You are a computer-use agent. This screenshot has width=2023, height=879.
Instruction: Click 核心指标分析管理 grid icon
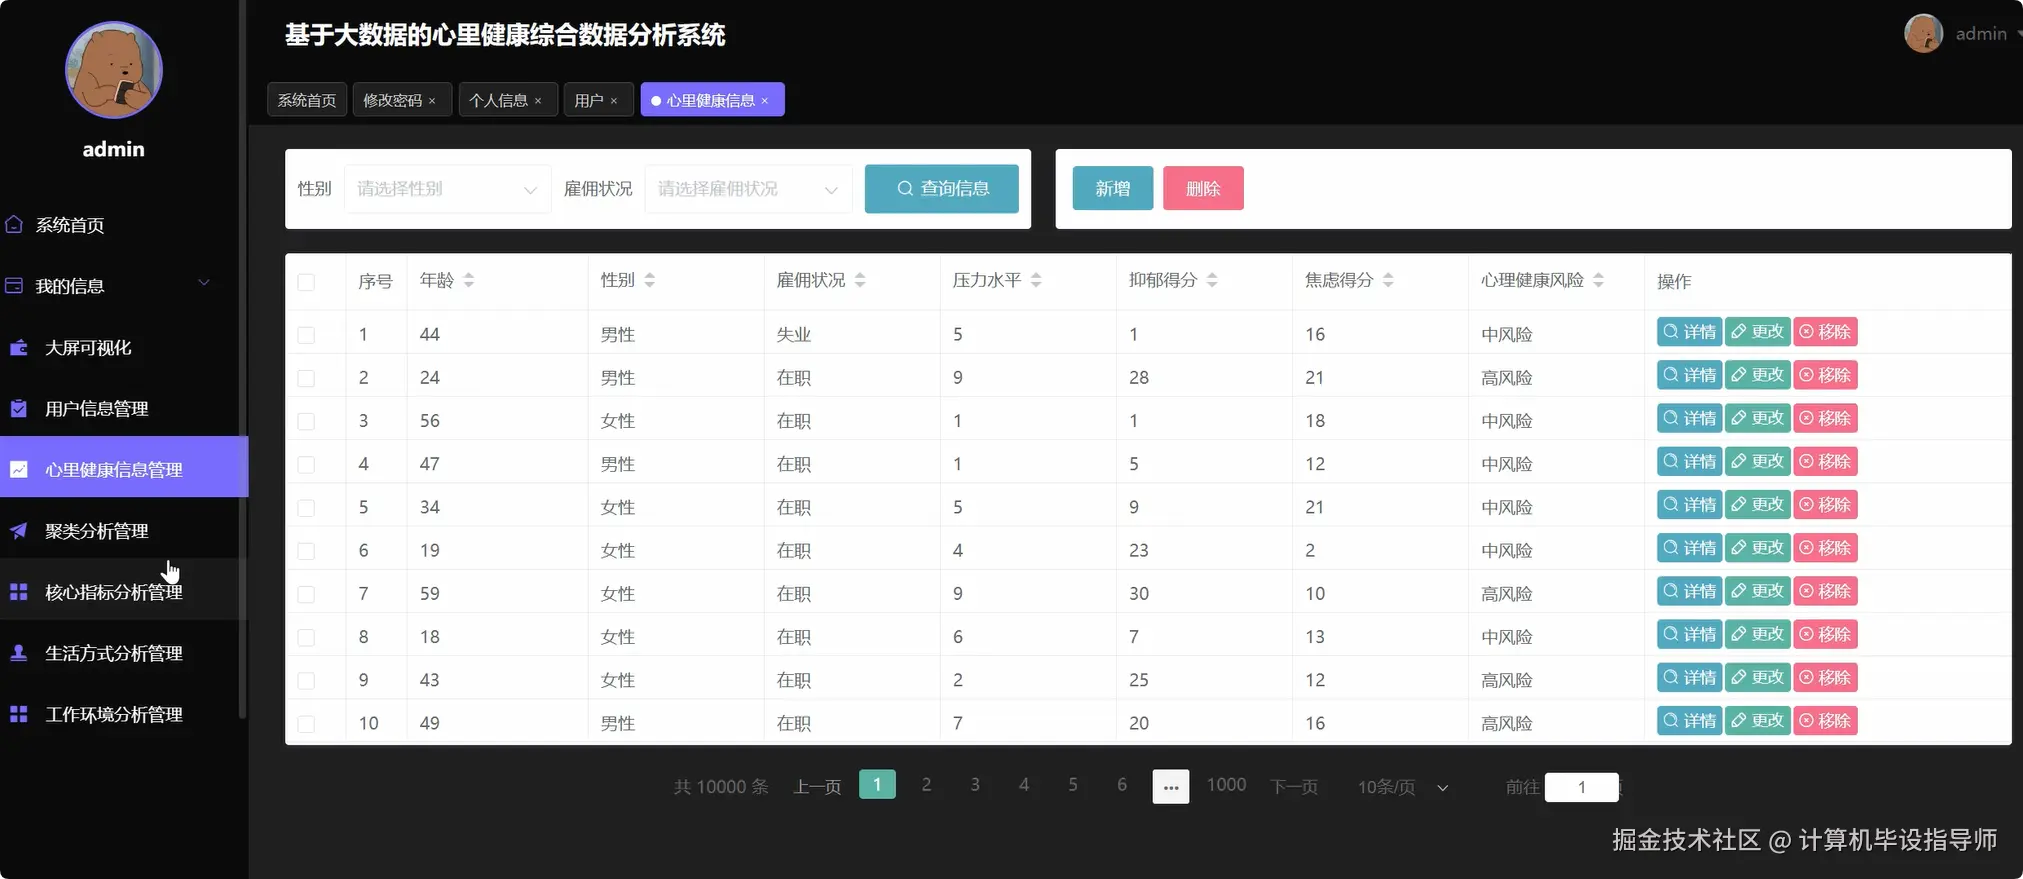tap(18, 592)
